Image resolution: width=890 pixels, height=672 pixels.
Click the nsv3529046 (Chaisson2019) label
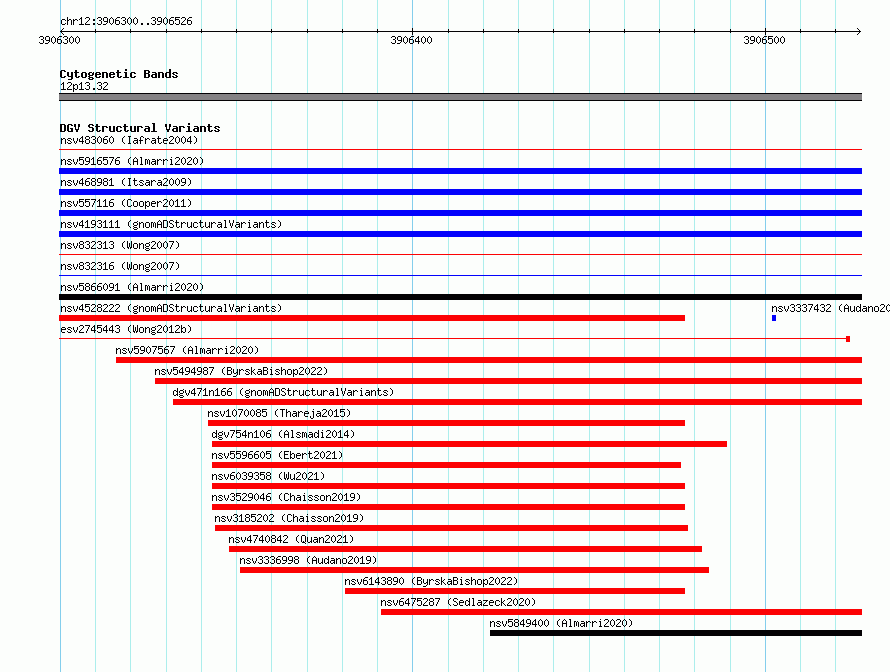click(286, 497)
